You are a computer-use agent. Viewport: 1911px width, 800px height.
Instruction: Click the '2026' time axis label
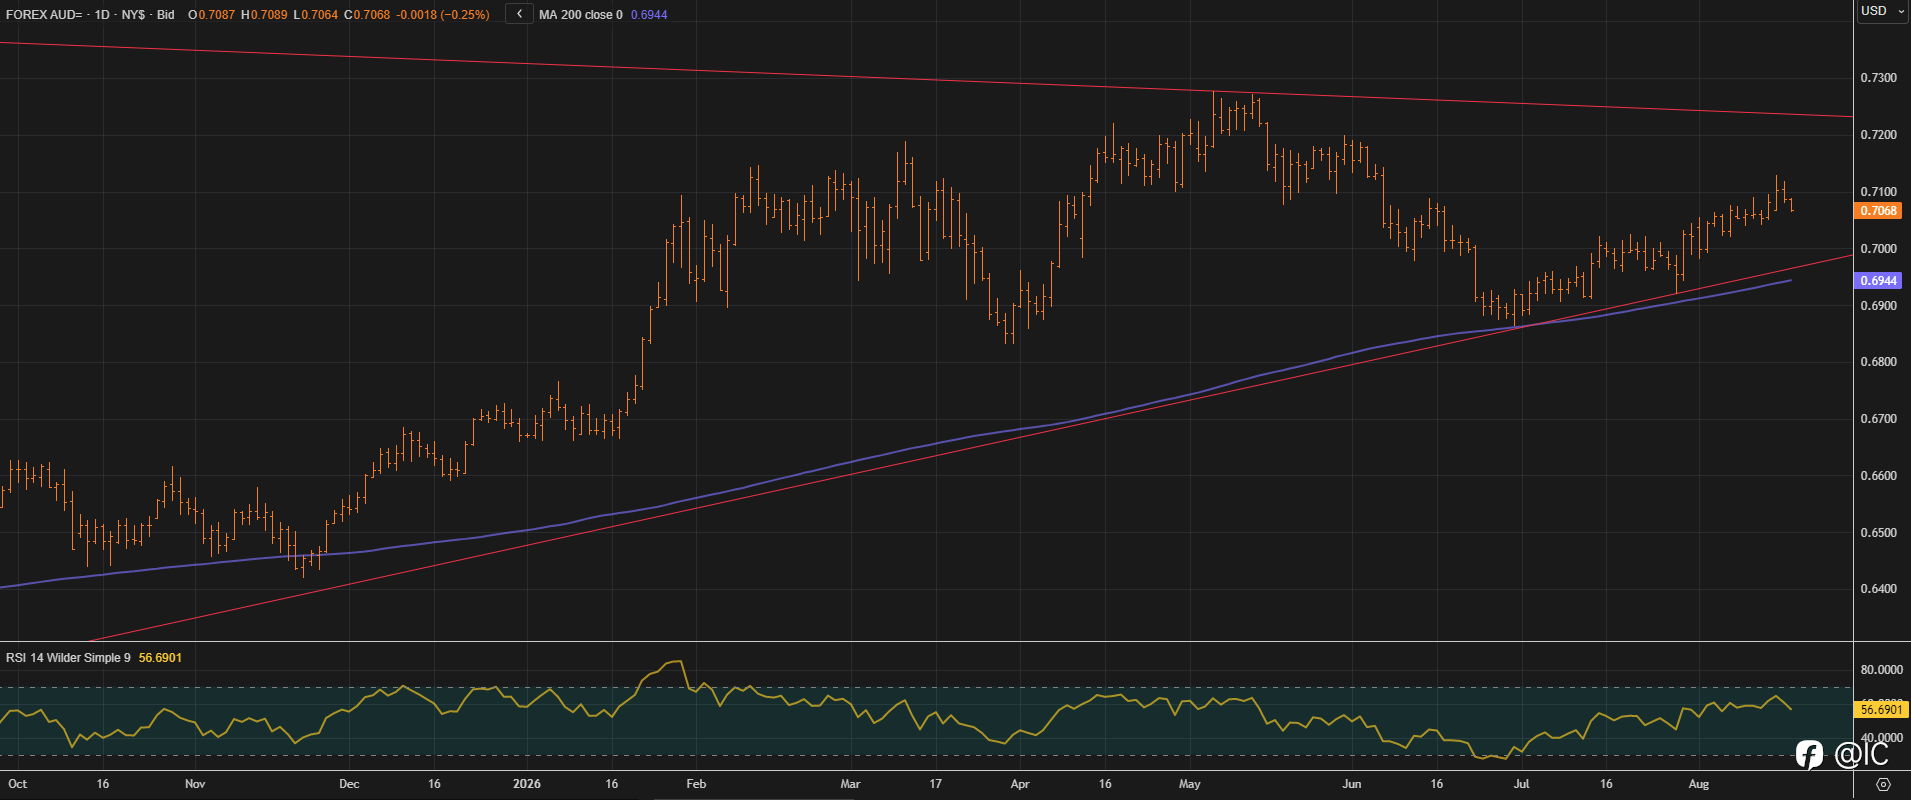pos(527,784)
